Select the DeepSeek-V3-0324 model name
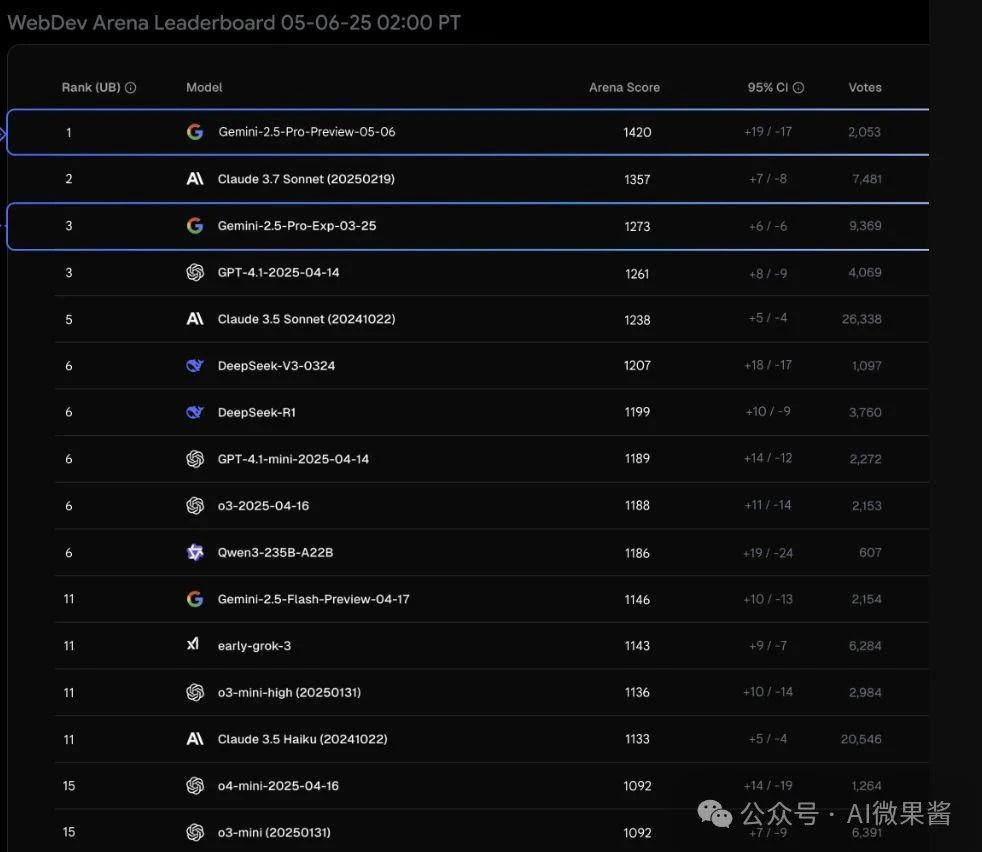 [x=276, y=366]
